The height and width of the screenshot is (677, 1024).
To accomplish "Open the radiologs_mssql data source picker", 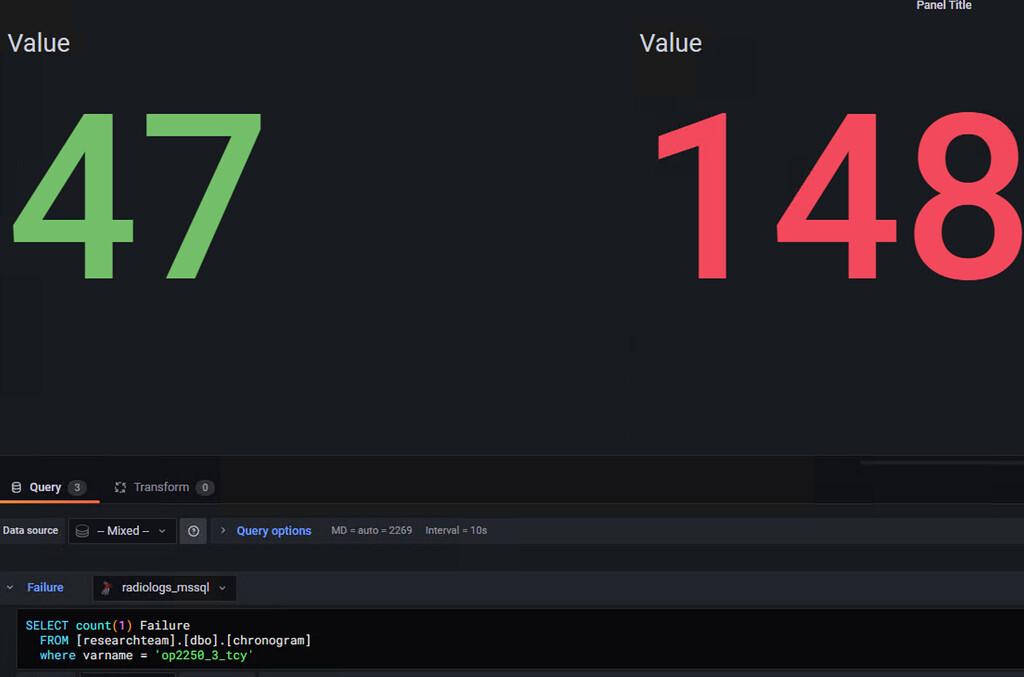I will click(163, 588).
